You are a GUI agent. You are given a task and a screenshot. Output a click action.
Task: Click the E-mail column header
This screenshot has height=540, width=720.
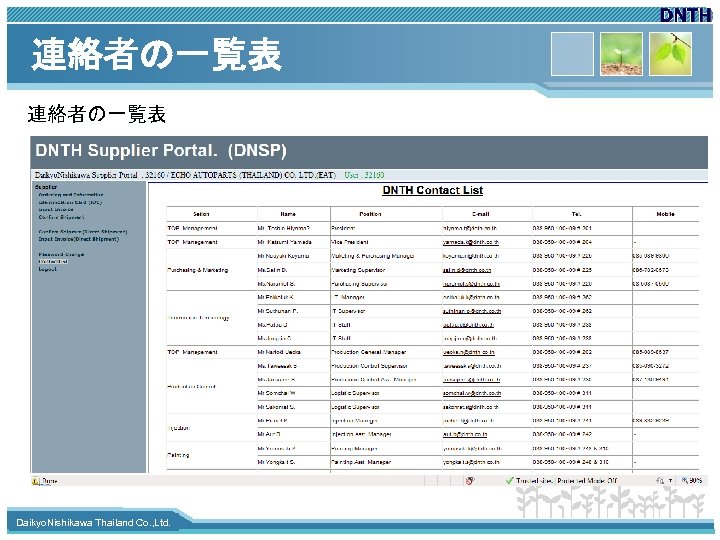click(x=481, y=214)
